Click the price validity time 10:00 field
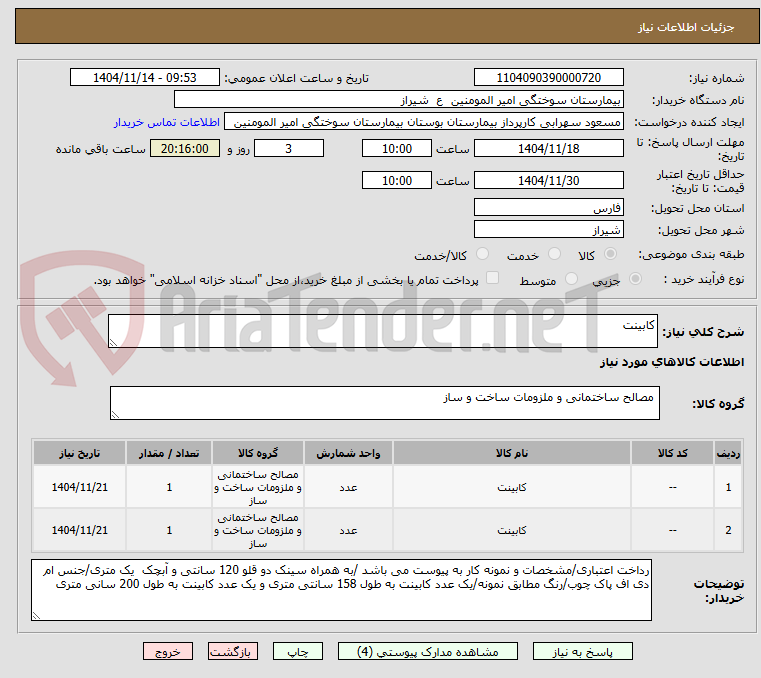 coord(397,181)
